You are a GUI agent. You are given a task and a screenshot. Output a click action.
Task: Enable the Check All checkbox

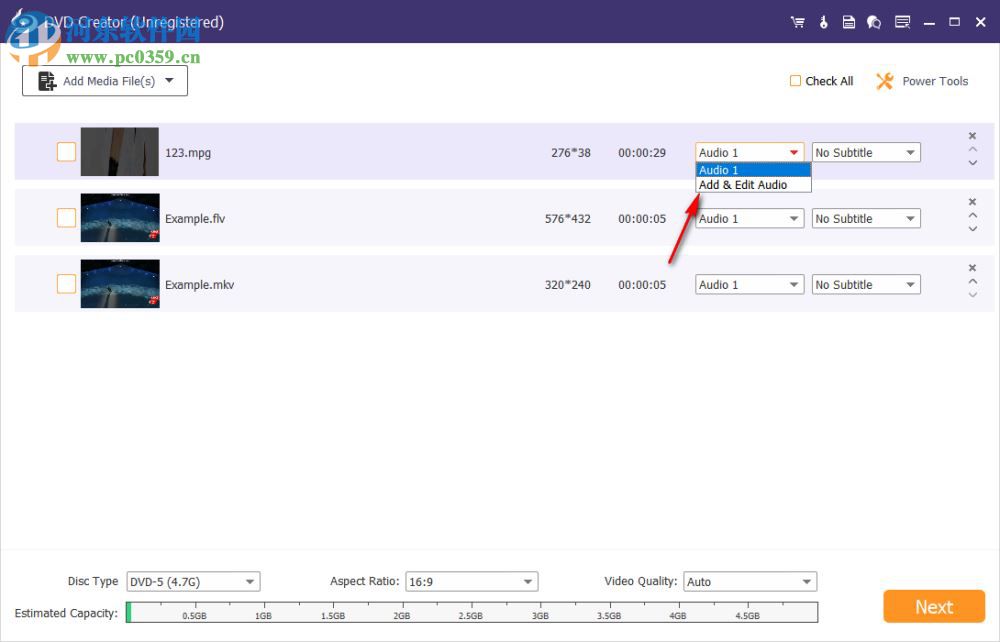click(x=795, y=81)
